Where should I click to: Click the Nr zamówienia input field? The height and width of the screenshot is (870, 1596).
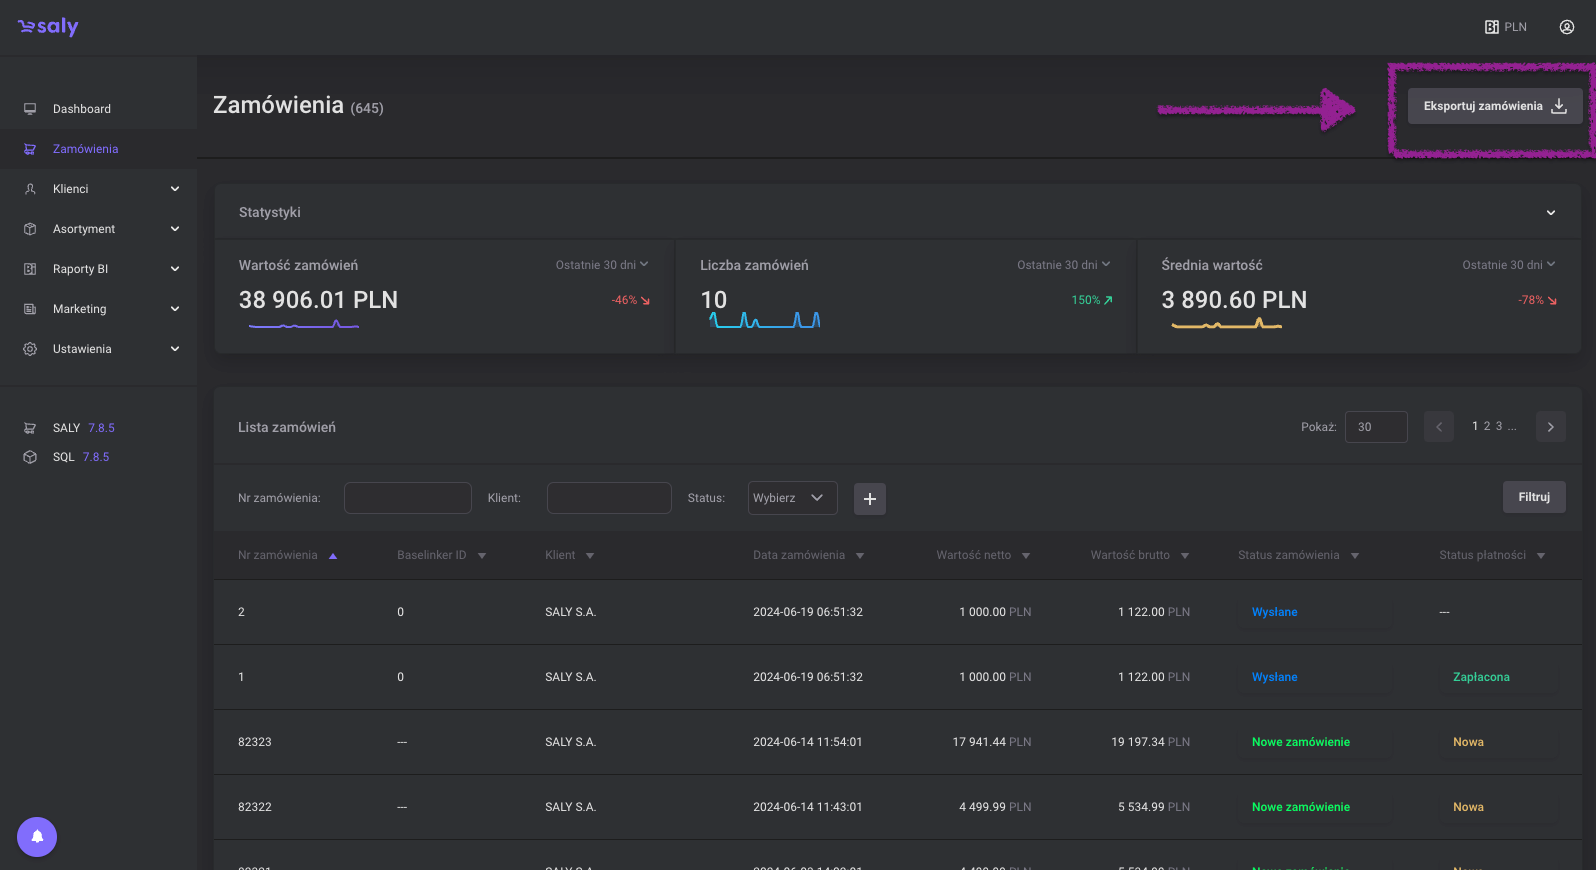407,498
